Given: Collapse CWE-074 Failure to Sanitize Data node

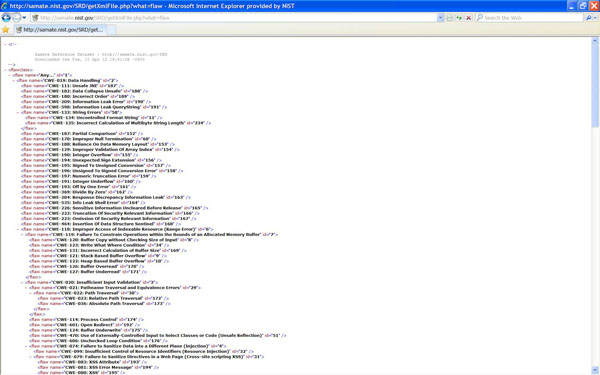Looking at the screenshot, I should click(26, 346).
